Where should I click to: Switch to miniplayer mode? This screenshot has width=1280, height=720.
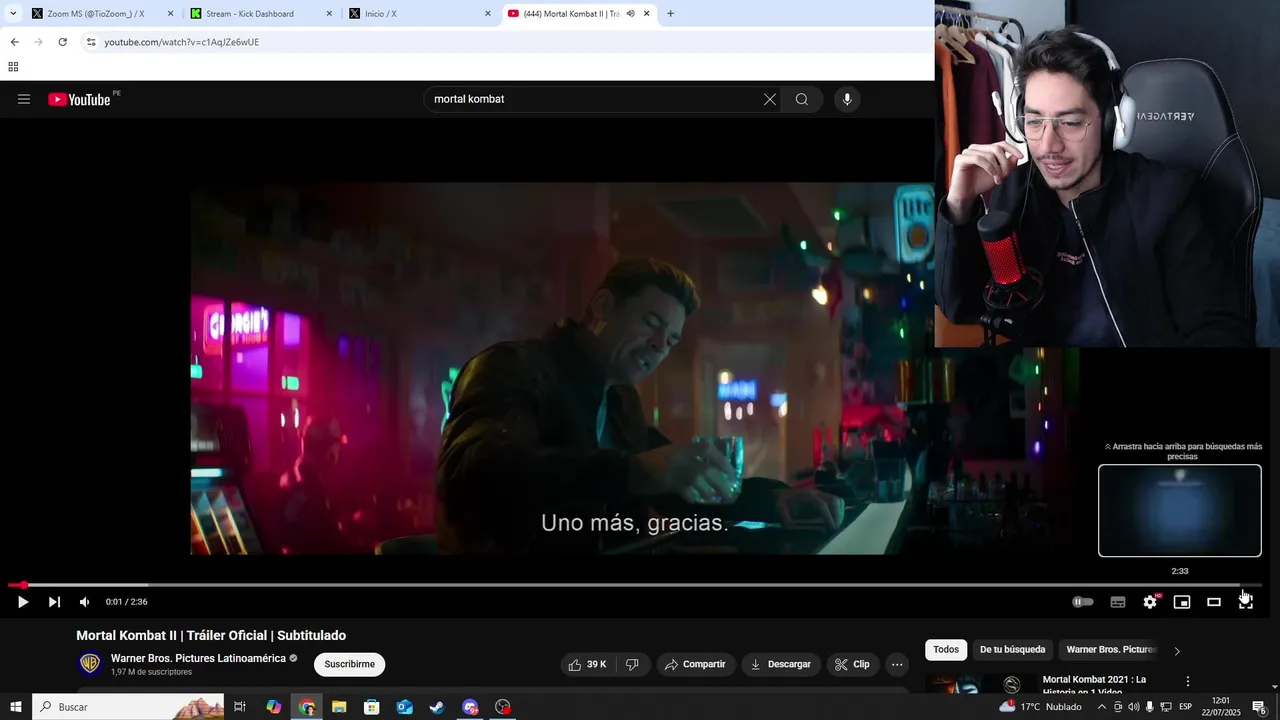[1182, 602]
